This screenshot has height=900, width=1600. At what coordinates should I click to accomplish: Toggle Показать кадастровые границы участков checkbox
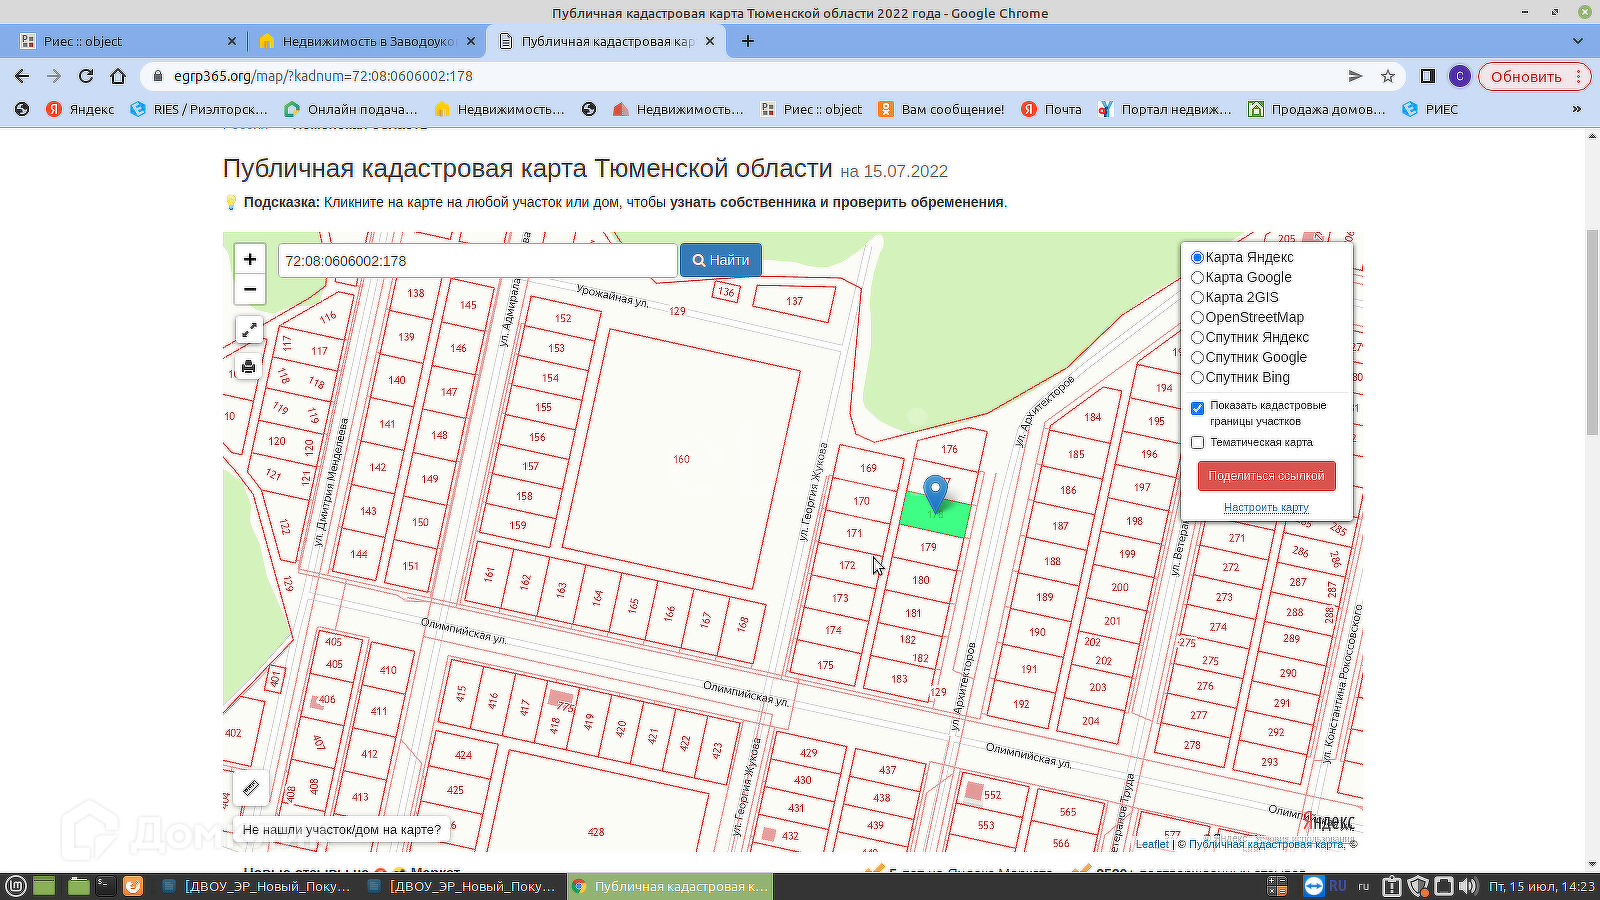click(x=1197, y=408)
